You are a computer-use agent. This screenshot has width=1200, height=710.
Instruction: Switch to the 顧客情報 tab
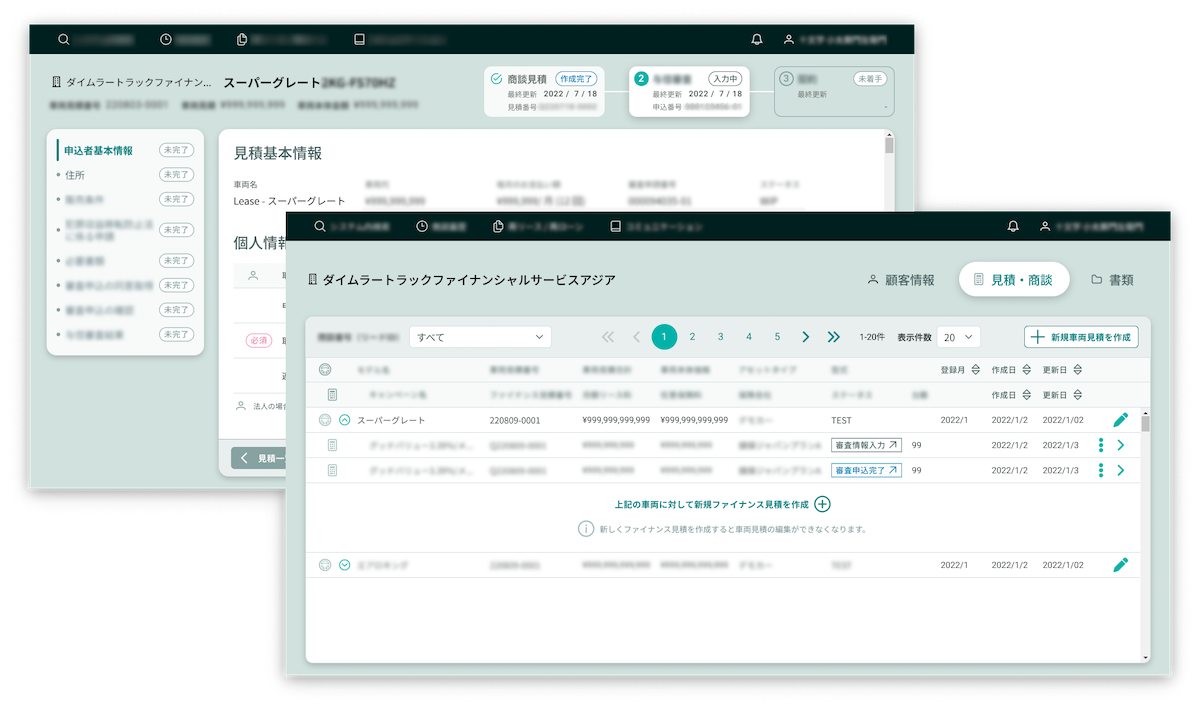pos(900,280)
